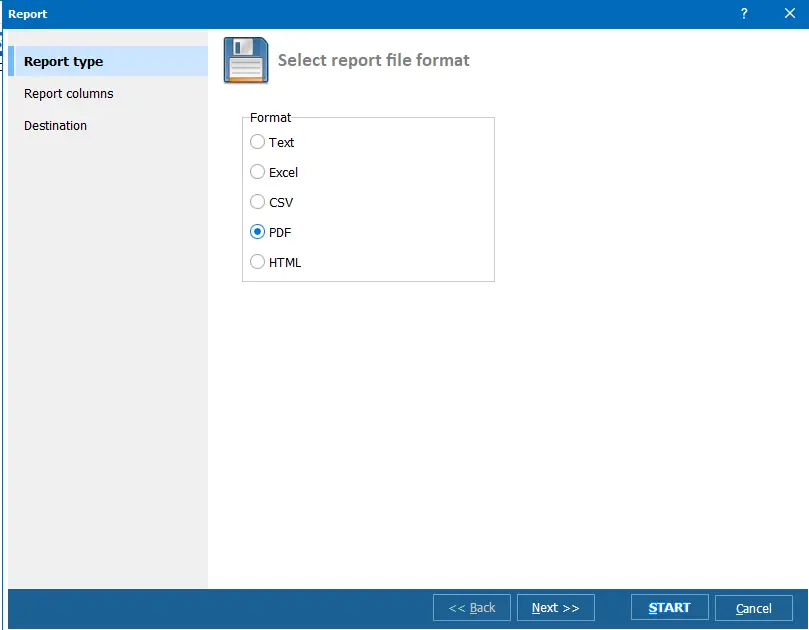Select the PDF radio button
The height and width of the screenshot is (630, 809).
point(258,232)
